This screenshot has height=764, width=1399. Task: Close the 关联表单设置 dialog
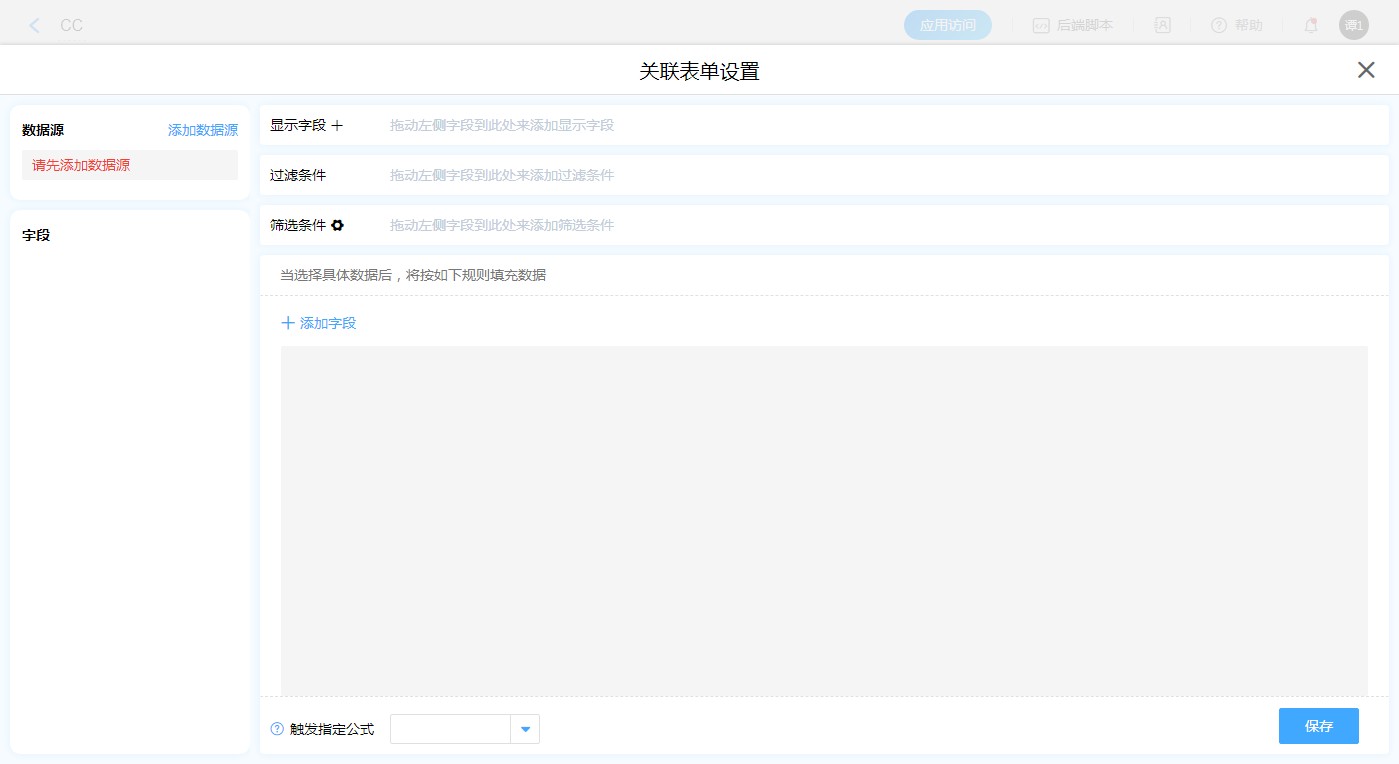(1365, 70)
